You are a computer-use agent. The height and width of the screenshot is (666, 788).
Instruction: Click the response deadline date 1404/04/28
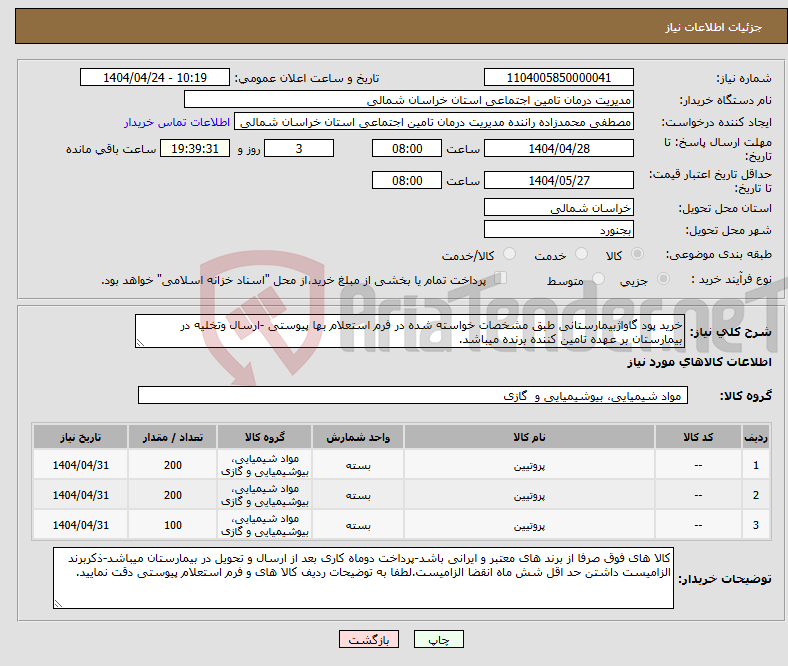pyautogui.click(x=558, y=149)
